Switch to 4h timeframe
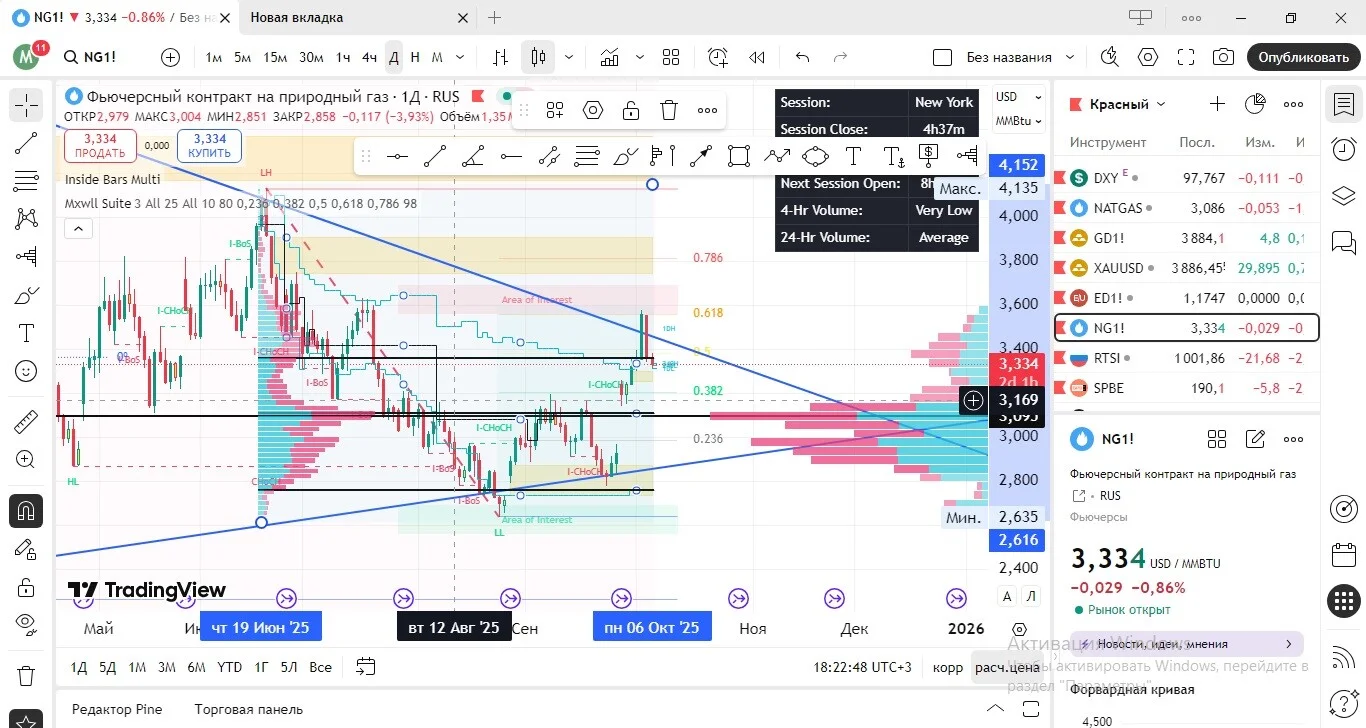The image size is (1366, 728). coord(369,57)
